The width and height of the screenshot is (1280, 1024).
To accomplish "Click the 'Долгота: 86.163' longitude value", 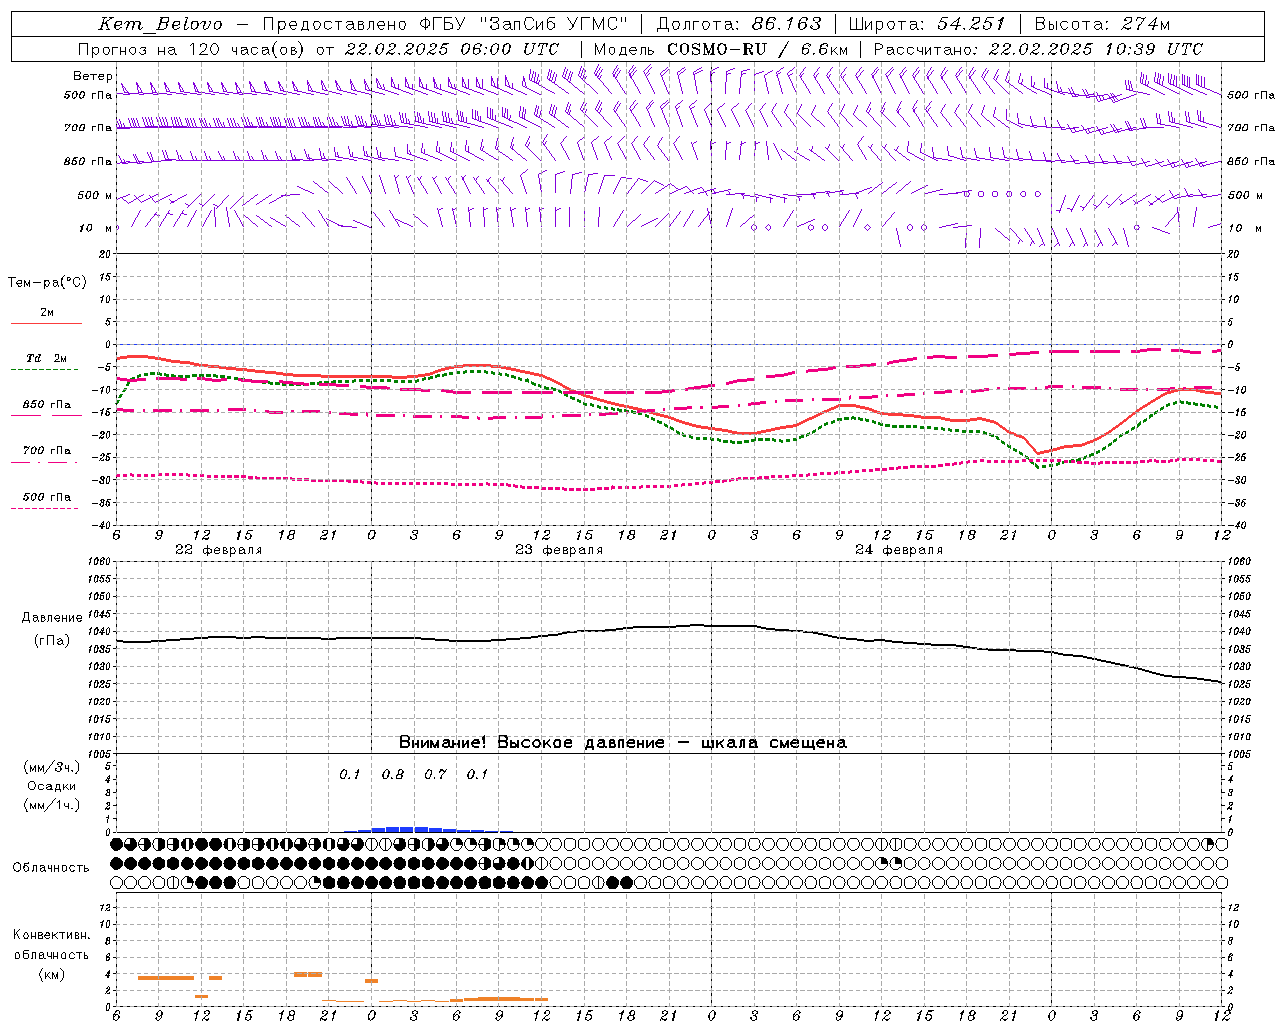I will click(739, 24).
